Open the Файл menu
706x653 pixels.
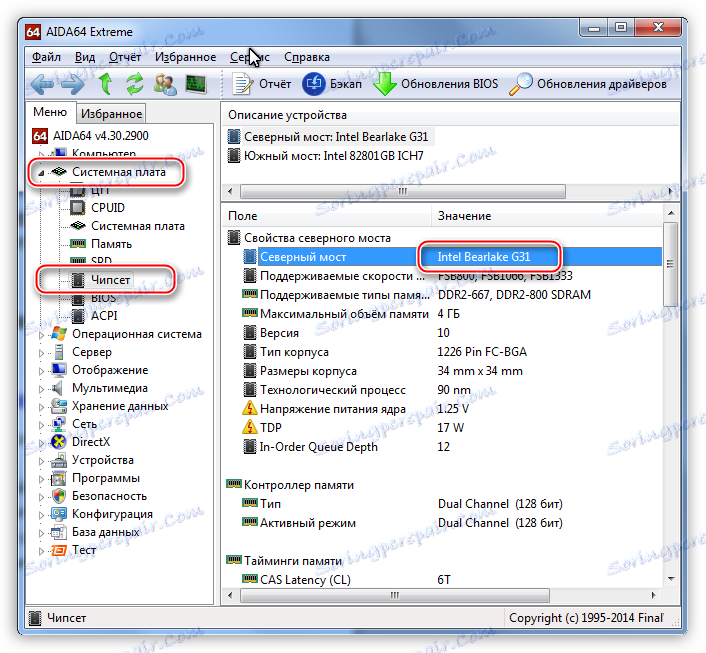(46, 57)
